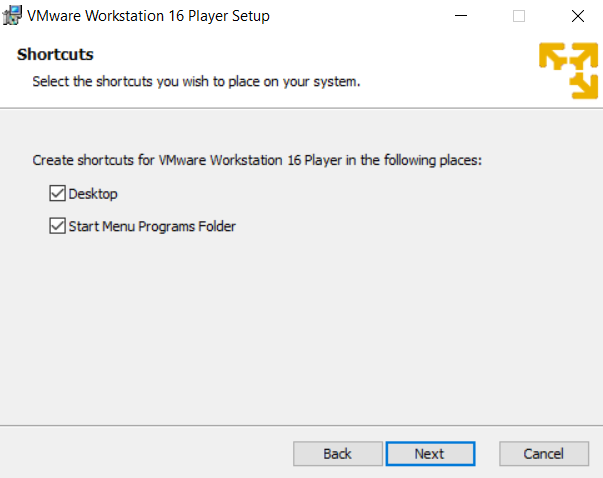
Task: Close the VMware Setup window
Action: pos(578,16)
